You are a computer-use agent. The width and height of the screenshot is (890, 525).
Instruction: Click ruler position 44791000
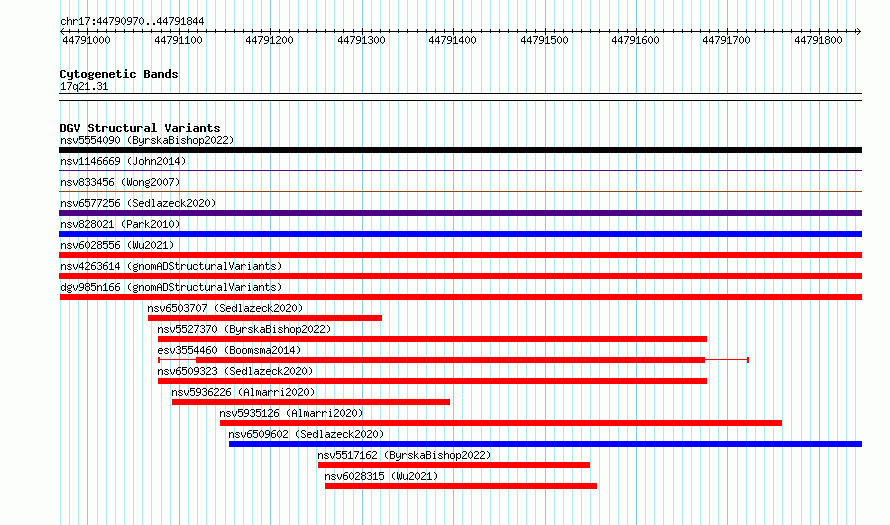coord(86,40)
